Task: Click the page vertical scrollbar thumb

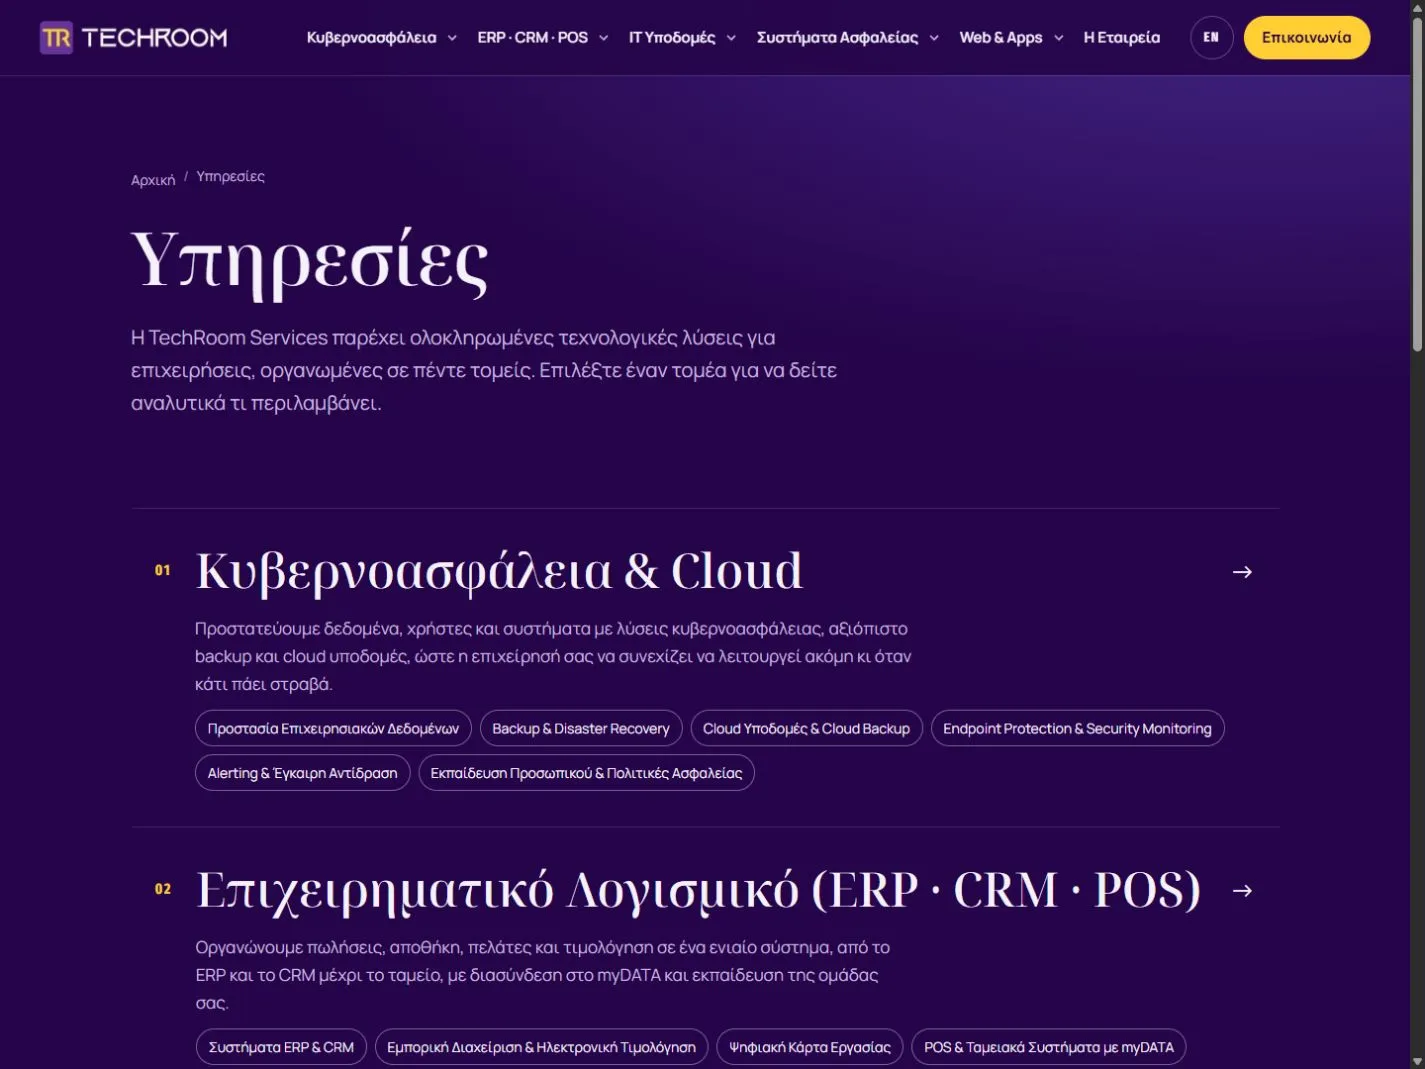Action: click(1417, 185)
